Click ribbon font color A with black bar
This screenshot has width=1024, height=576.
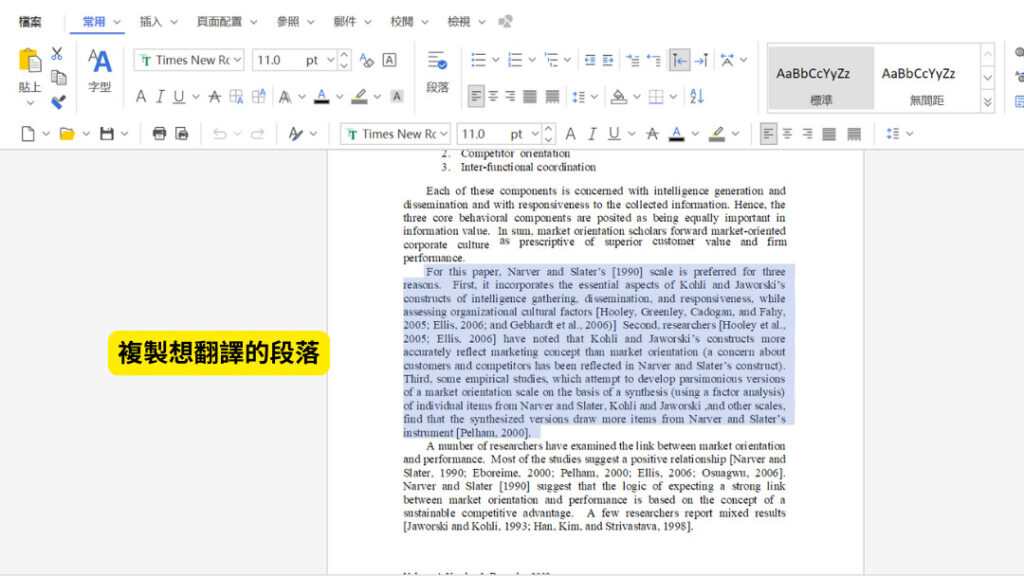click(321, 97)
